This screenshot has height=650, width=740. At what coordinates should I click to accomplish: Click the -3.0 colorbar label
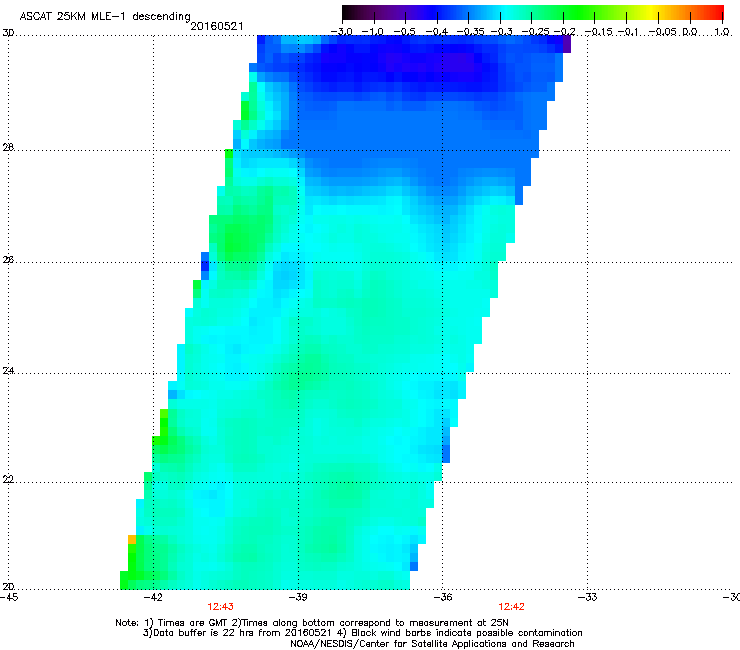click(341, 32)
